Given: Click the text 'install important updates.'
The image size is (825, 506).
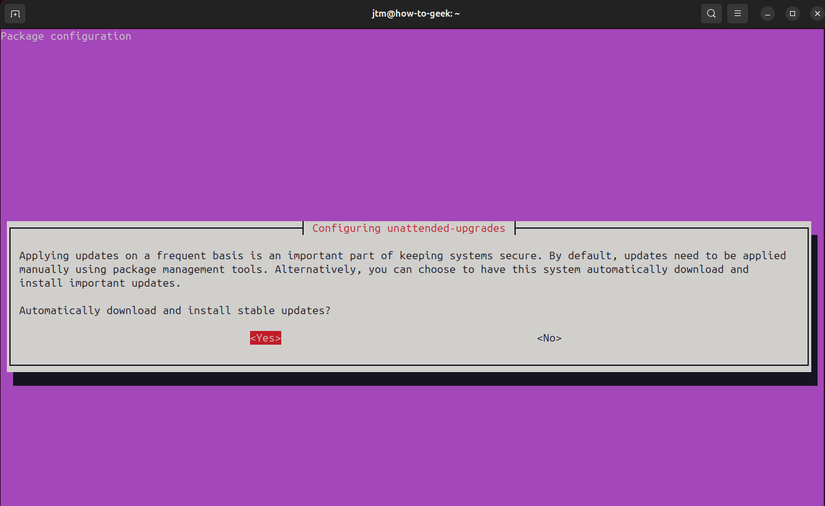Looking at the screenshot, I should click(100, 283).
